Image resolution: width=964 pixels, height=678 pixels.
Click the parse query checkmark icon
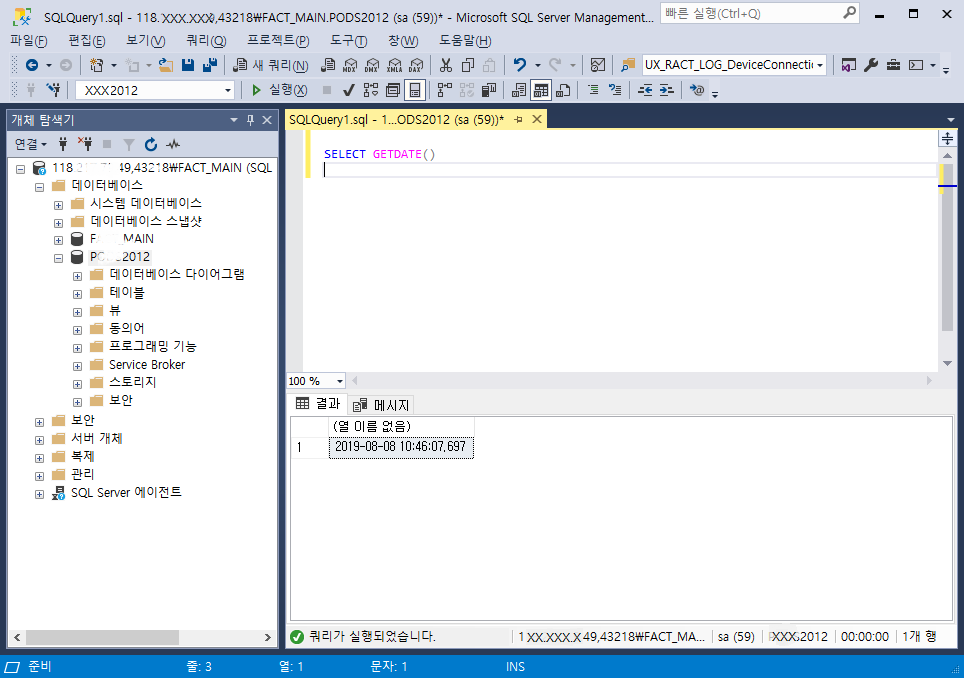(x=349, y=90)
